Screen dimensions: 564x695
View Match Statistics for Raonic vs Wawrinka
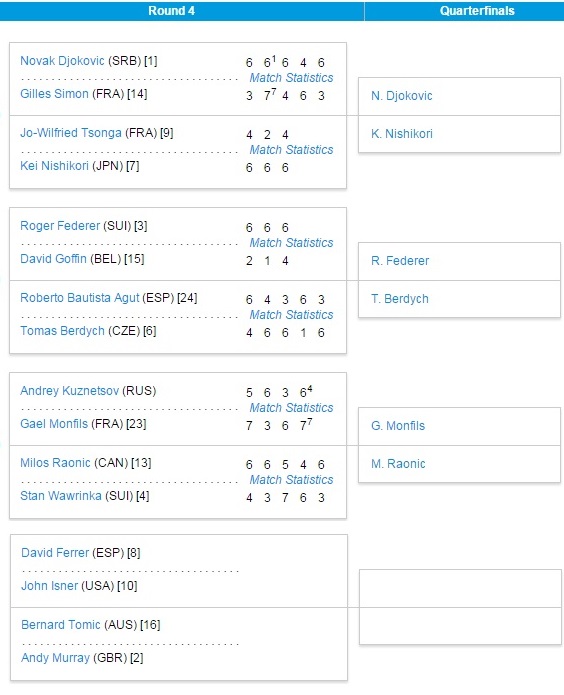[291, 480]
